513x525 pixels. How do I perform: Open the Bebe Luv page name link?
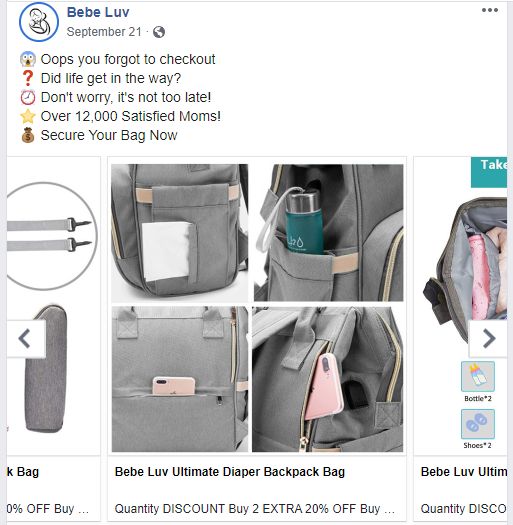(x=98, y=12)
